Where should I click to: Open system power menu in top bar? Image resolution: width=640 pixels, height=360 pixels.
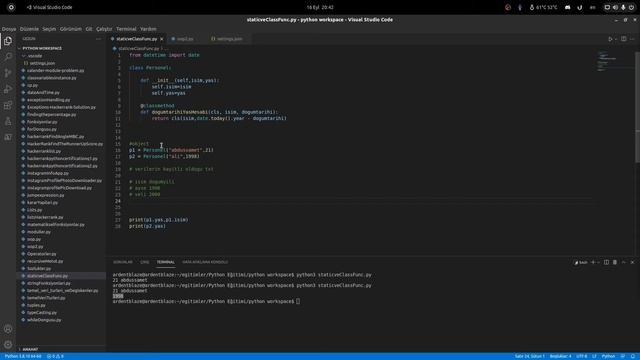pos(631,7)
